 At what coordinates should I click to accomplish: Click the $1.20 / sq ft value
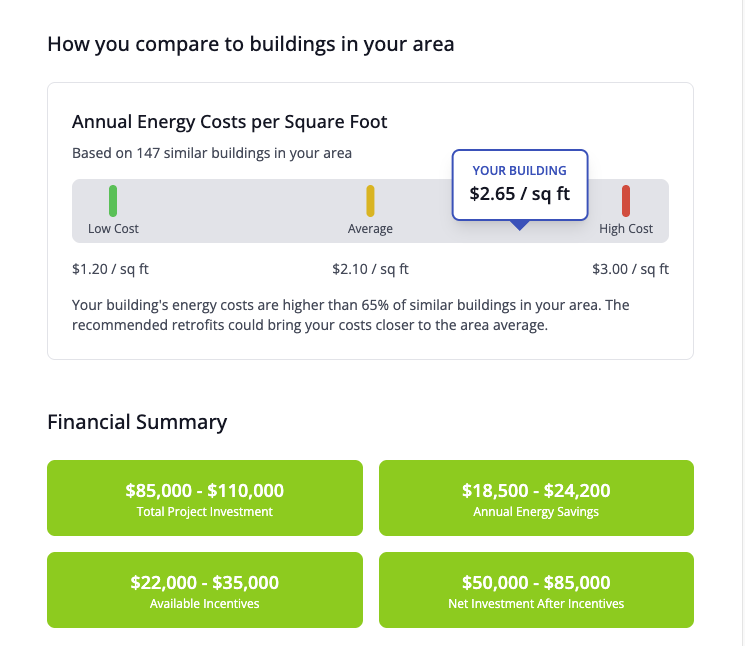point(110,269)
